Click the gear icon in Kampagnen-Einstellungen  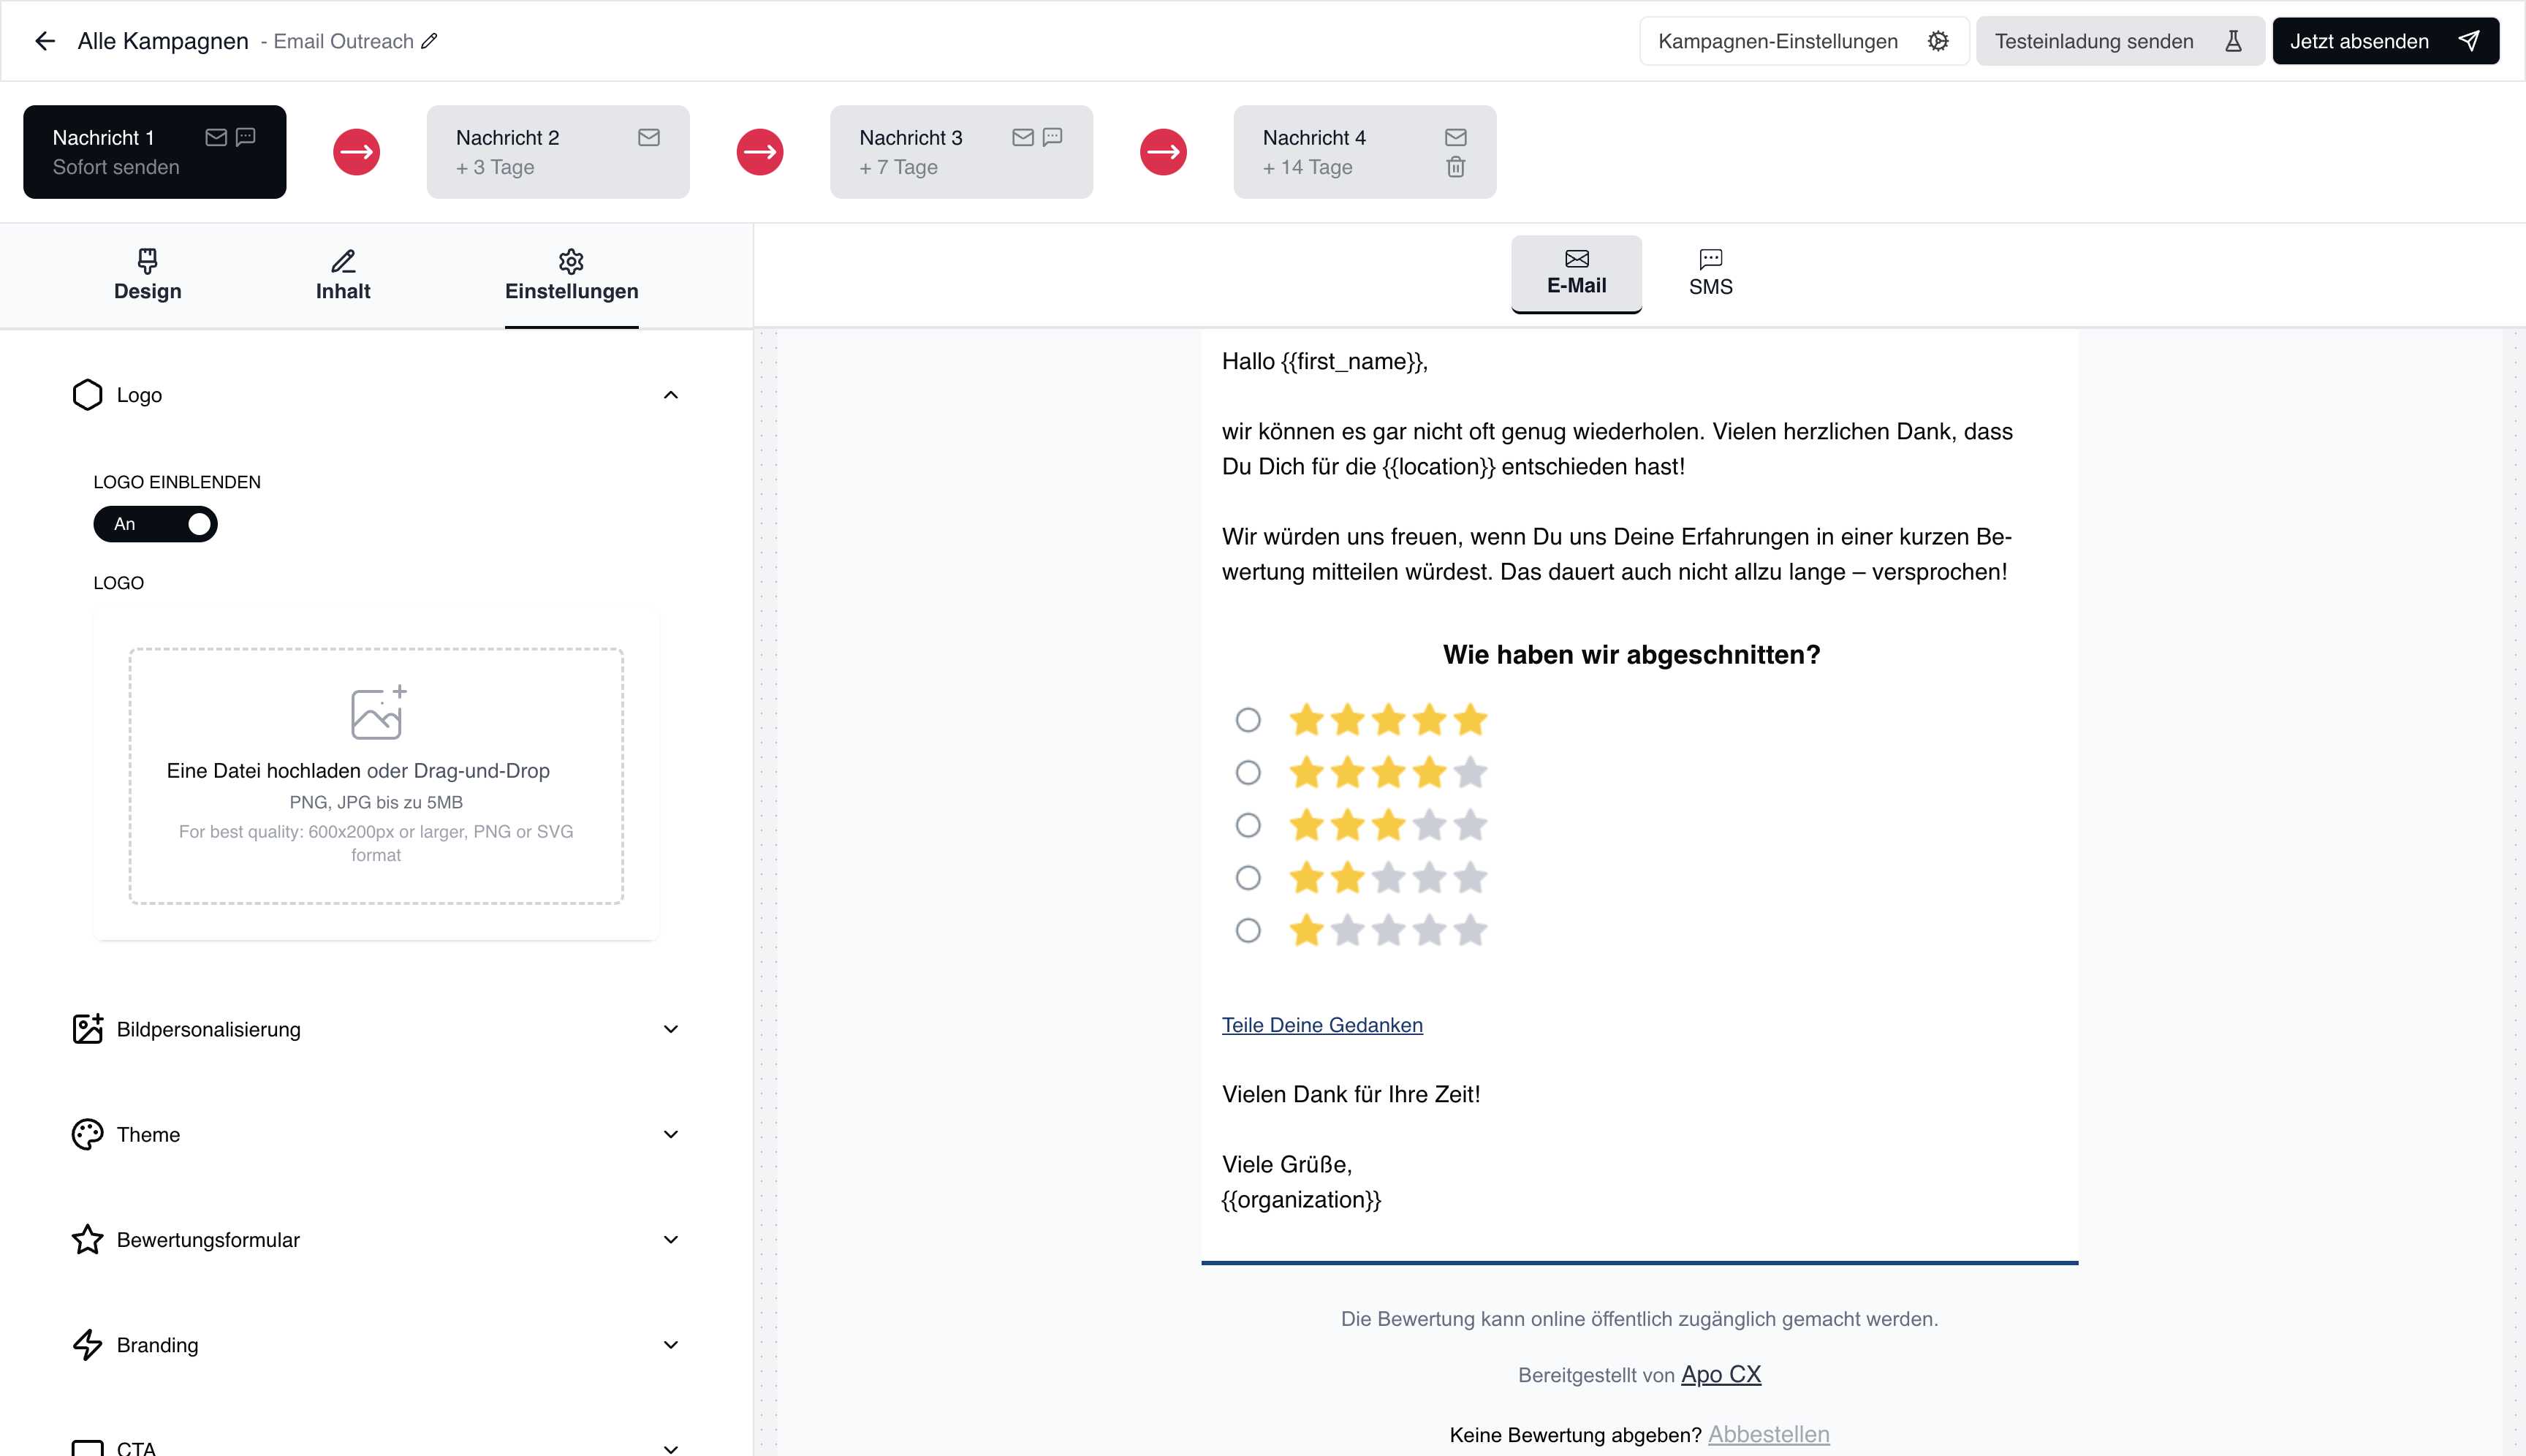(1937, 41)
